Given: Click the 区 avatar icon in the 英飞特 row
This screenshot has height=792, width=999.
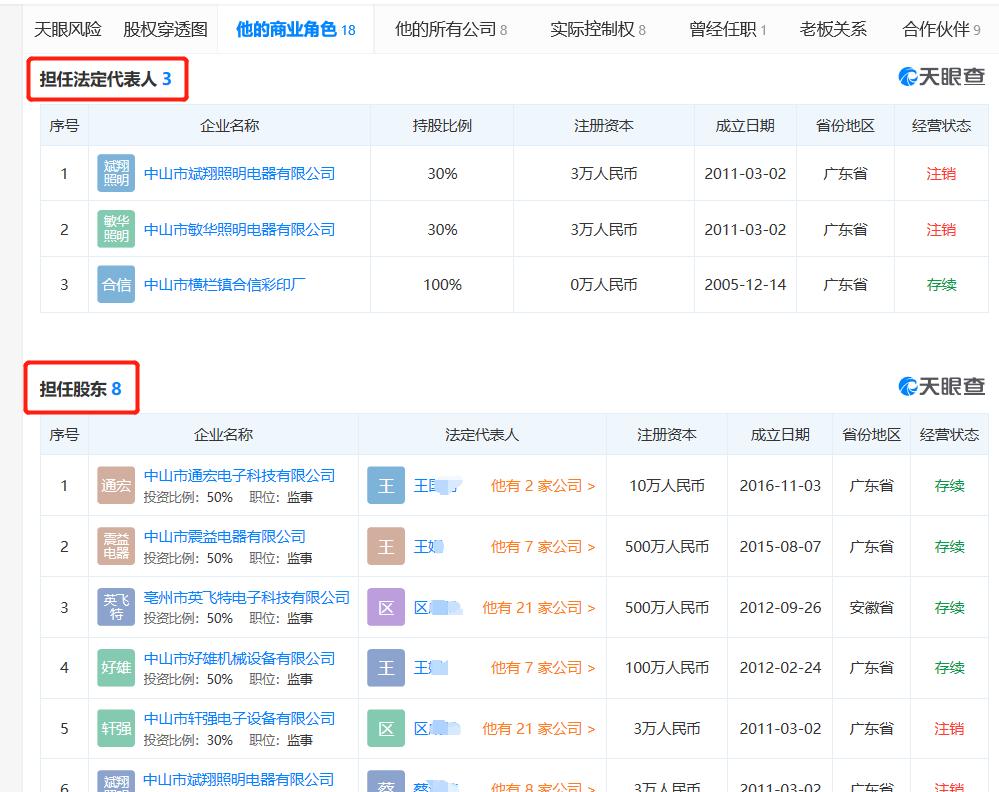Looking at the screenshot, I should click(x=385, y=607).
